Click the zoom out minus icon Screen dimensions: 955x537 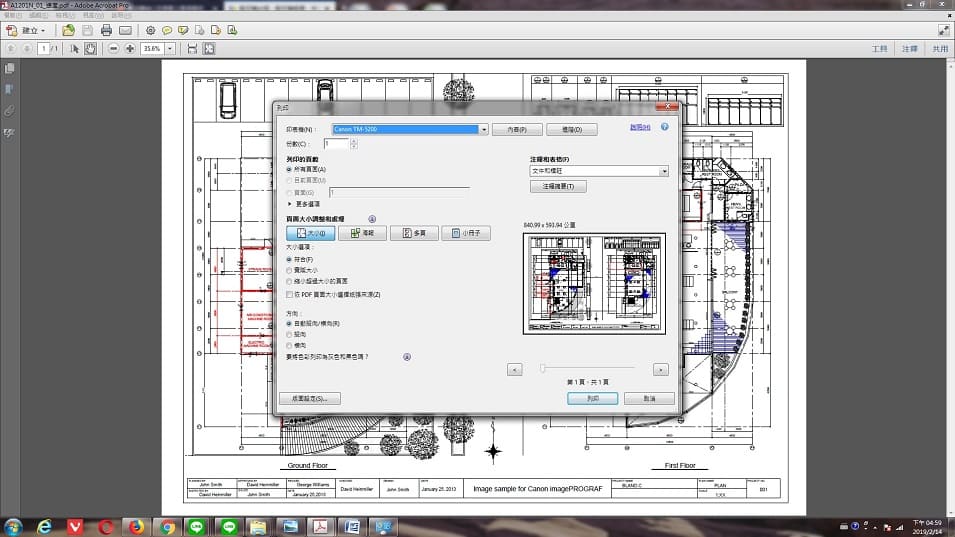coord(114,48)
